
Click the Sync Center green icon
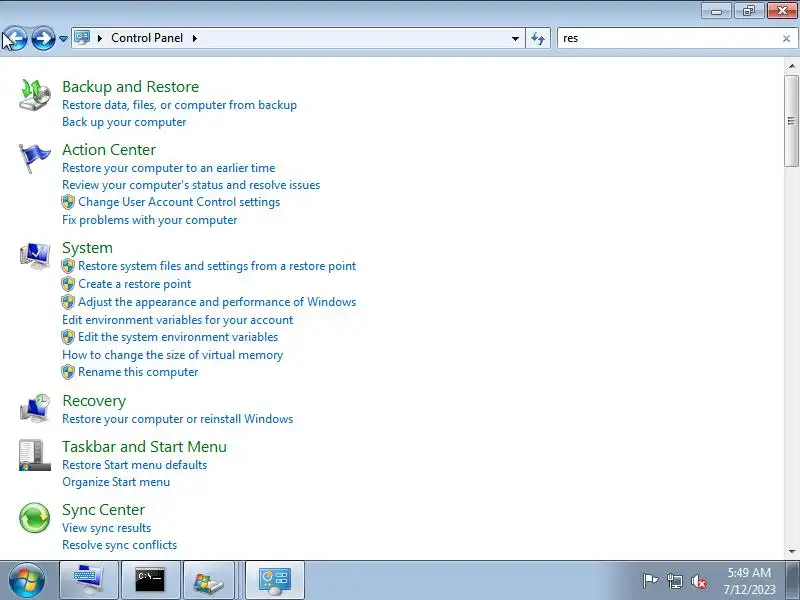point(35,518)
